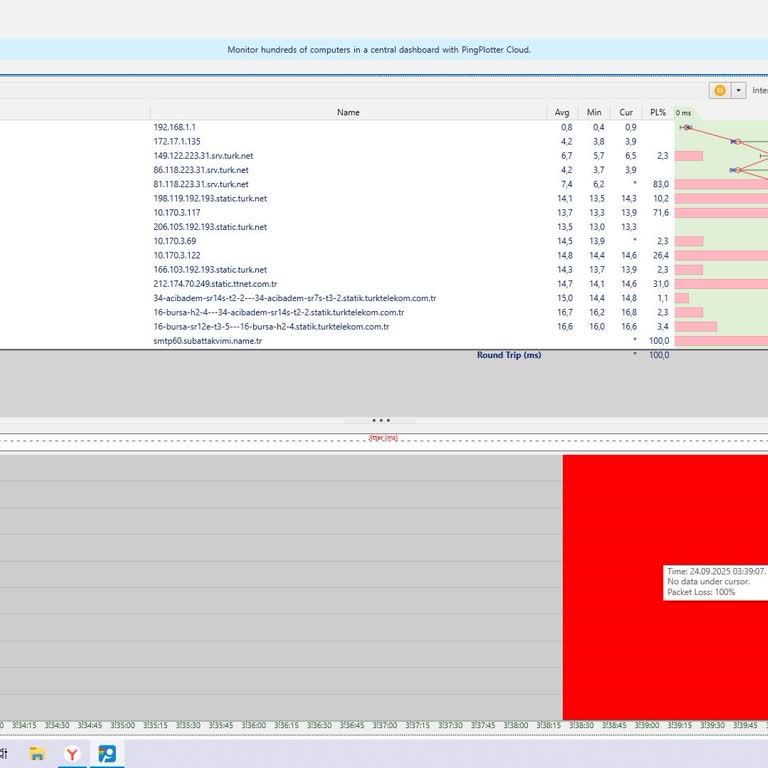Select hop row 192.168.1.1
768x768 pixels.
coord(175,127)
